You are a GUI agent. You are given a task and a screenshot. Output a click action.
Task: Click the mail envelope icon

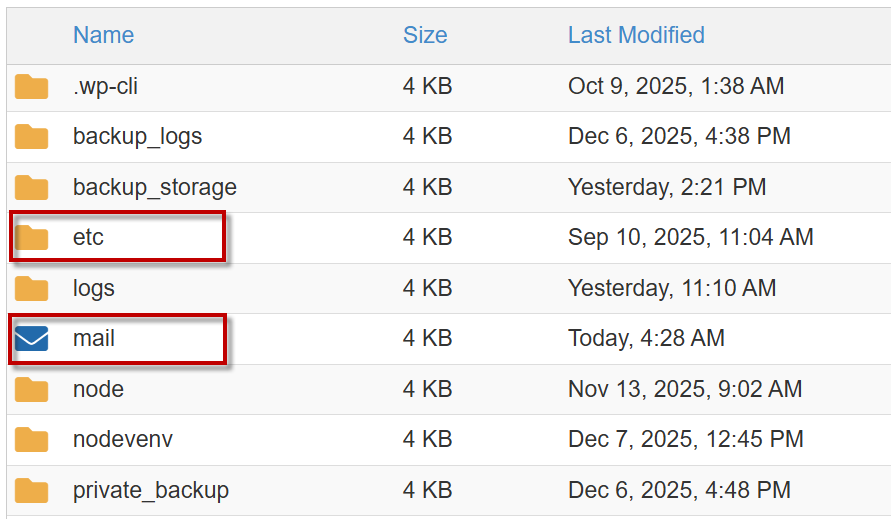tap(32, 339)
